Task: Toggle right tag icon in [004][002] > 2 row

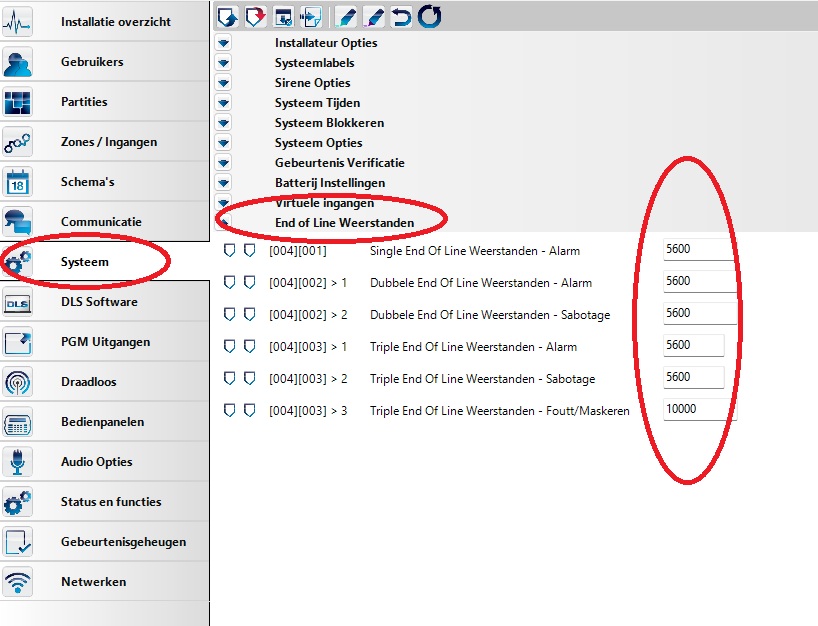Action: click(249, 314)
